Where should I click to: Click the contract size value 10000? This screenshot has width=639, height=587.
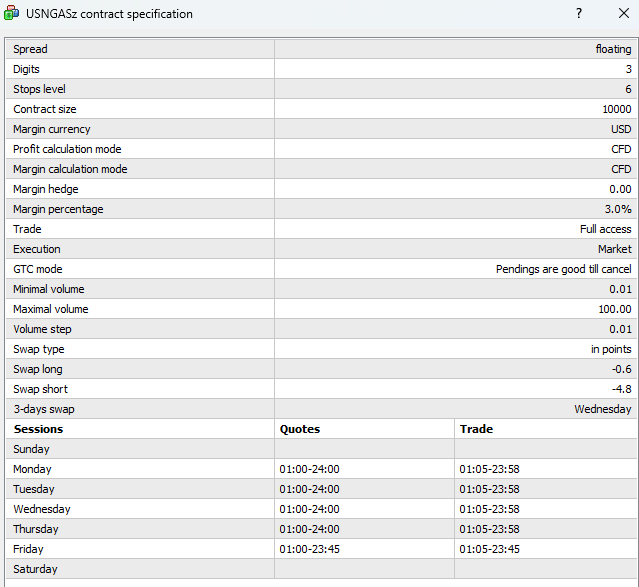tap(617, 109)
